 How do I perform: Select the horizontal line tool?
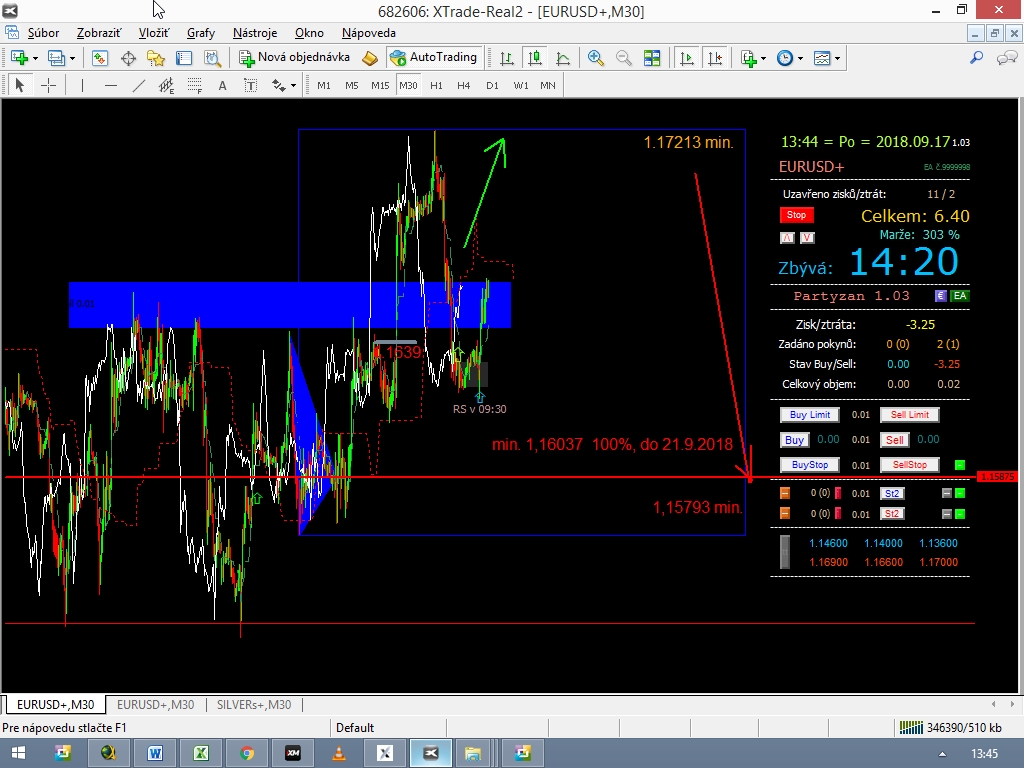point(110,85)
